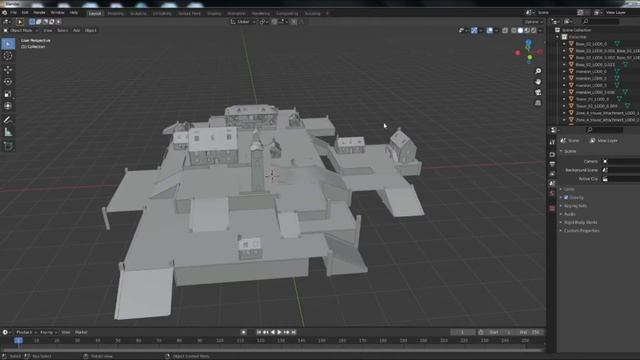The image size is (640, 360).
Task: Collapse the Collection in outliner
Action: pyautogui.click(x=558, y=37)
